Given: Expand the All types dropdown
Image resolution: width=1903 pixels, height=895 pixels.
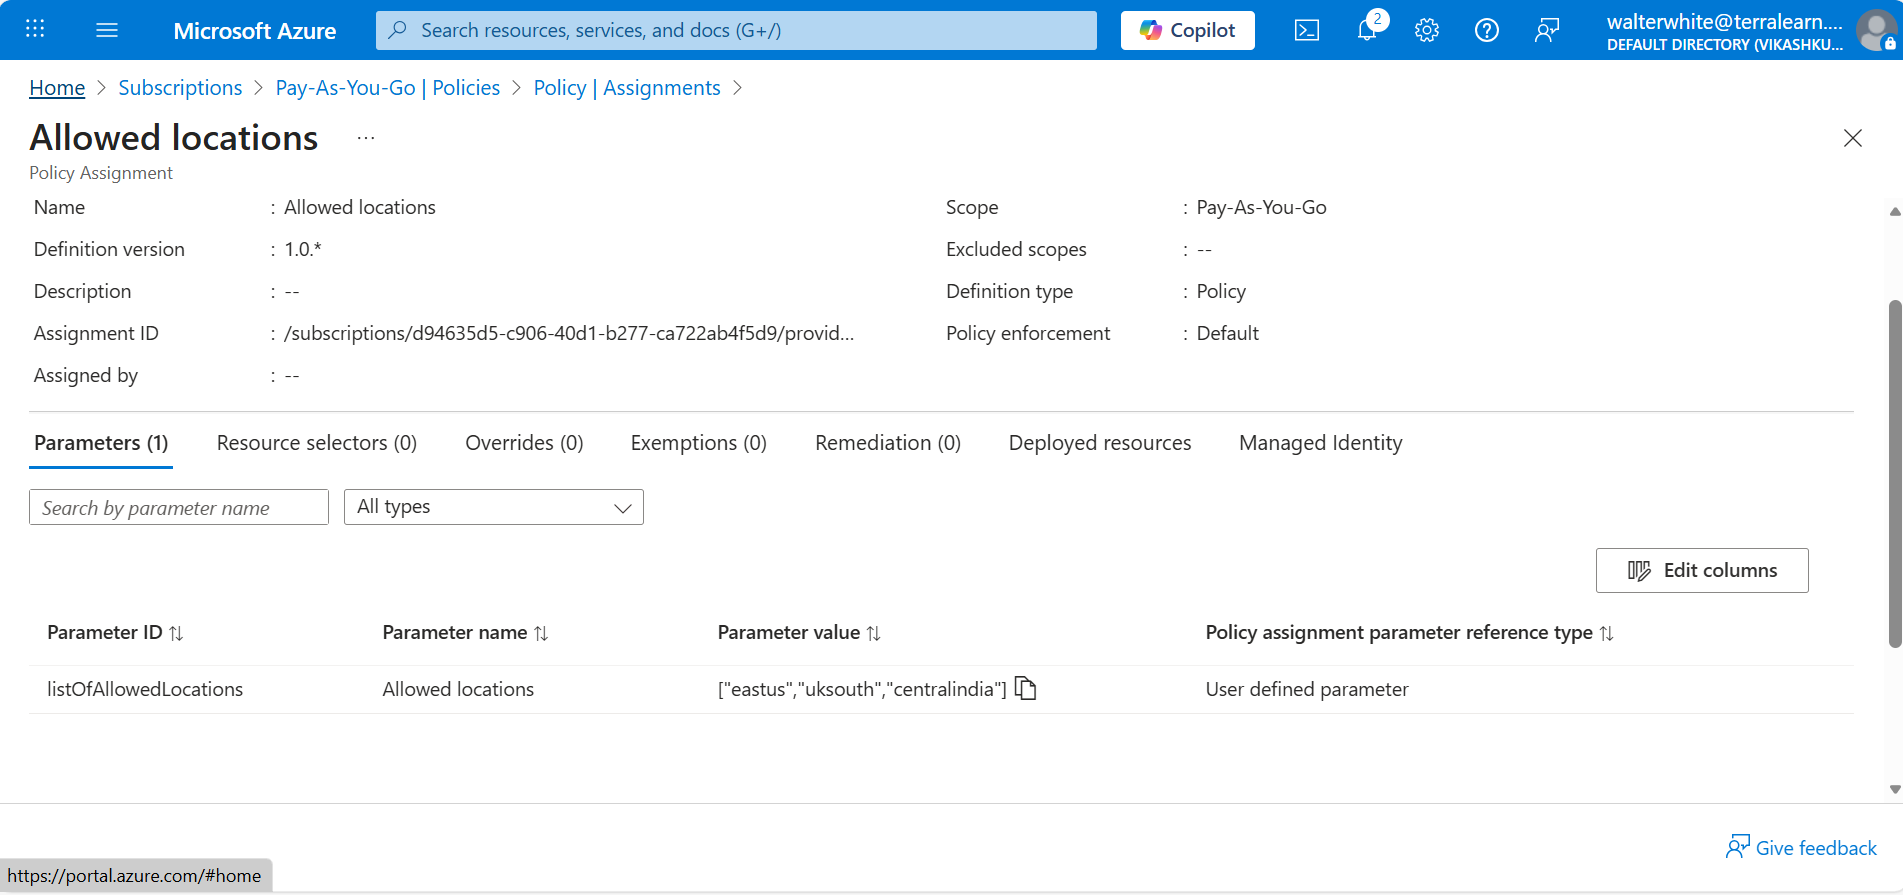Looking at the screenshot, I should click(493, 507).
